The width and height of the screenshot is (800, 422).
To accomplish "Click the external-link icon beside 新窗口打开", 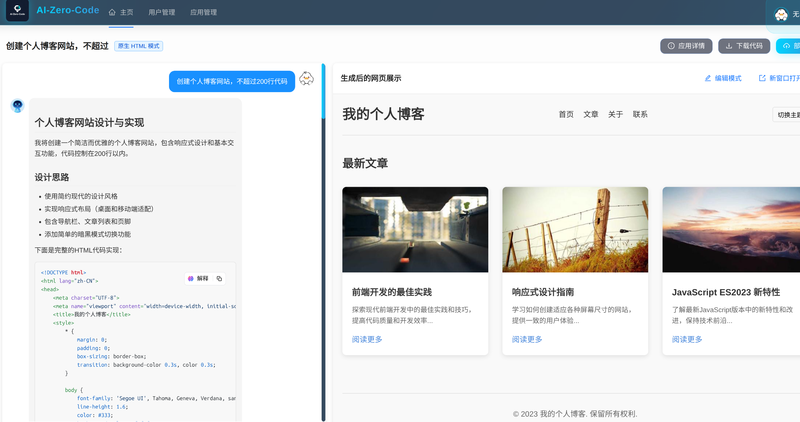I will 762,78.
